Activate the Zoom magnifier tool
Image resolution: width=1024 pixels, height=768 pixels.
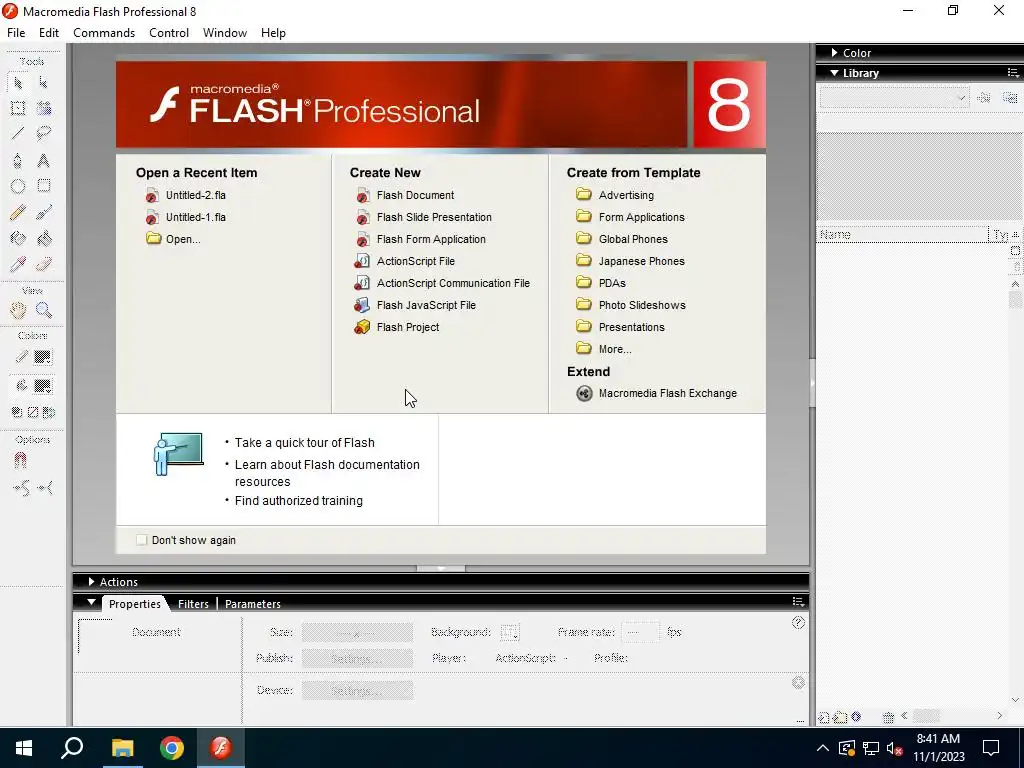point(44,310)
